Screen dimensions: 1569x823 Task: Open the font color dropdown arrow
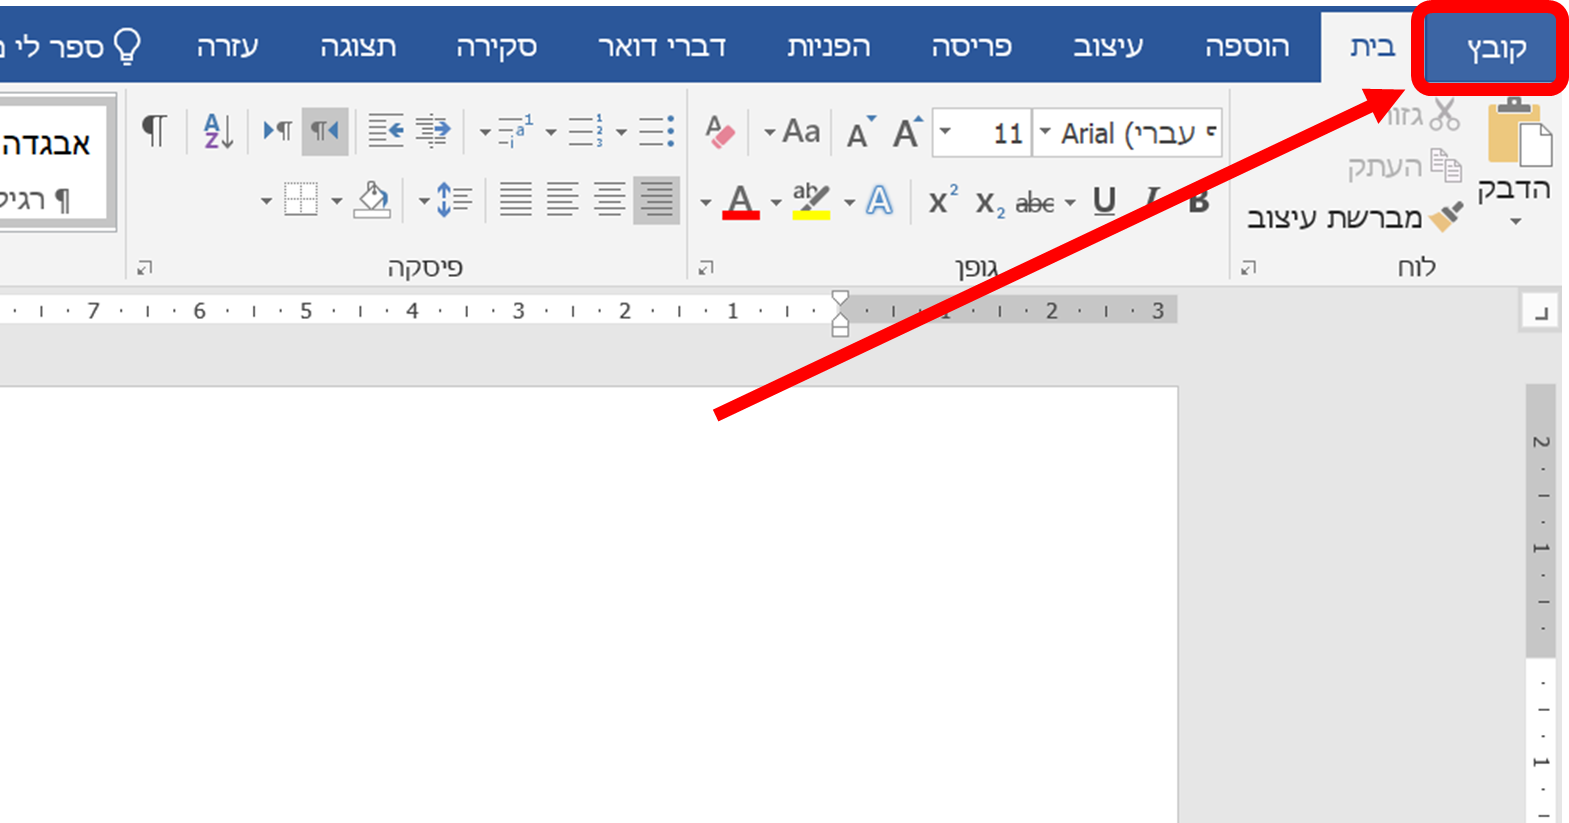click(x=705, y=203)
